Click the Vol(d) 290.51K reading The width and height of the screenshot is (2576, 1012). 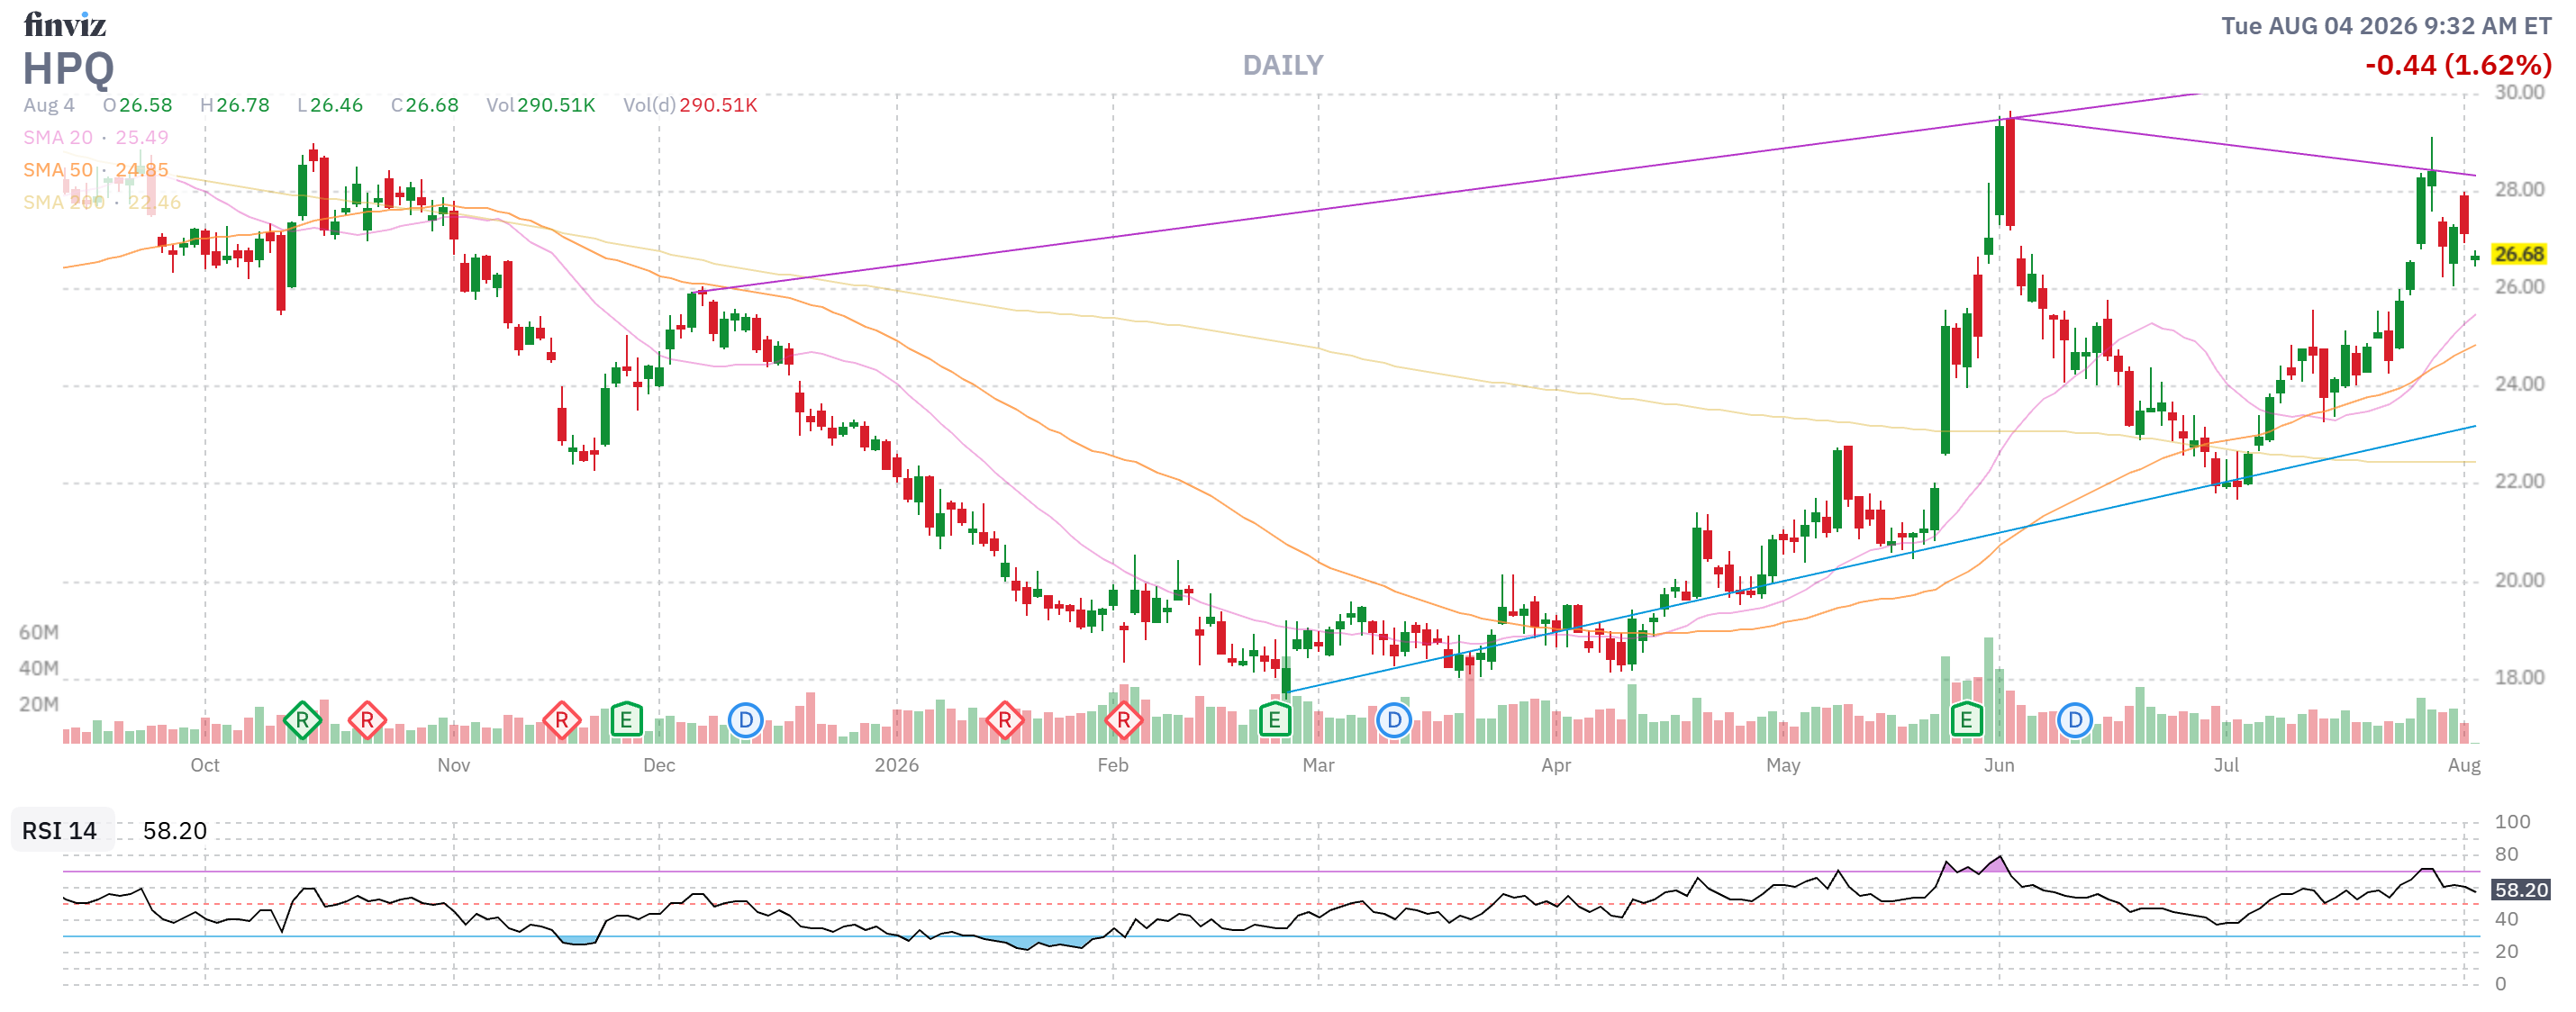click(x=690, y=105)
